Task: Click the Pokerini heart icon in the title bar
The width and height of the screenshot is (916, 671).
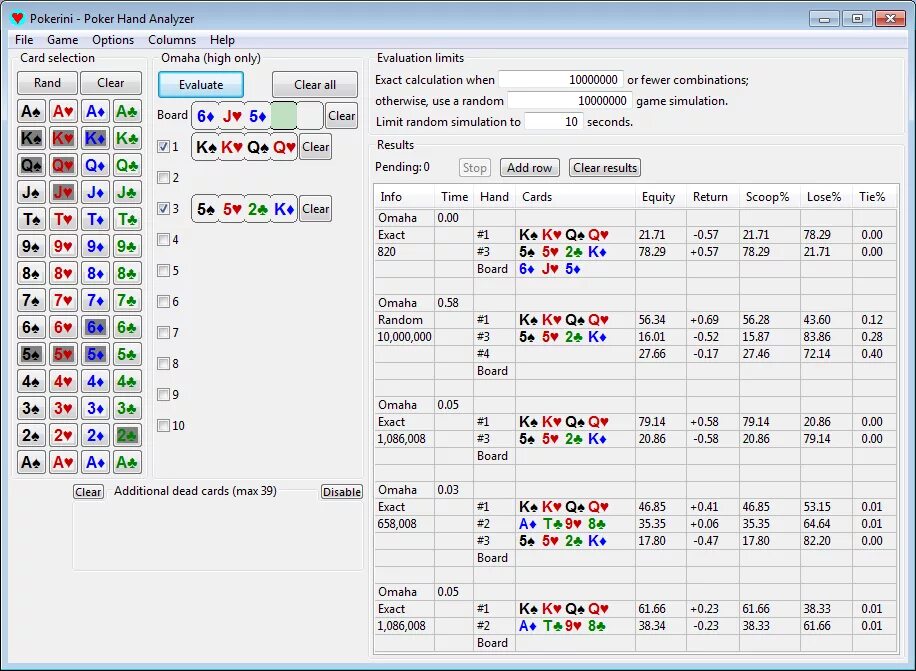Action: (18, 18)
